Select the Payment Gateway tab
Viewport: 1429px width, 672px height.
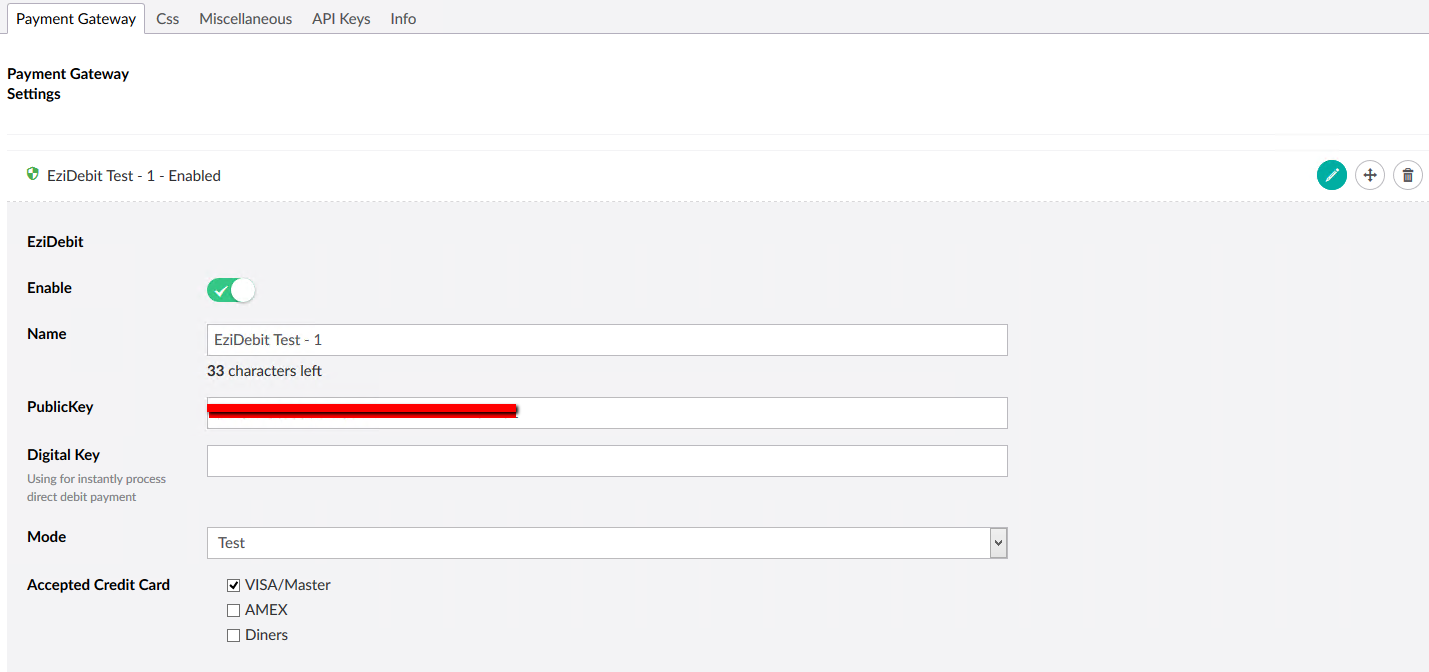(75, 18)
